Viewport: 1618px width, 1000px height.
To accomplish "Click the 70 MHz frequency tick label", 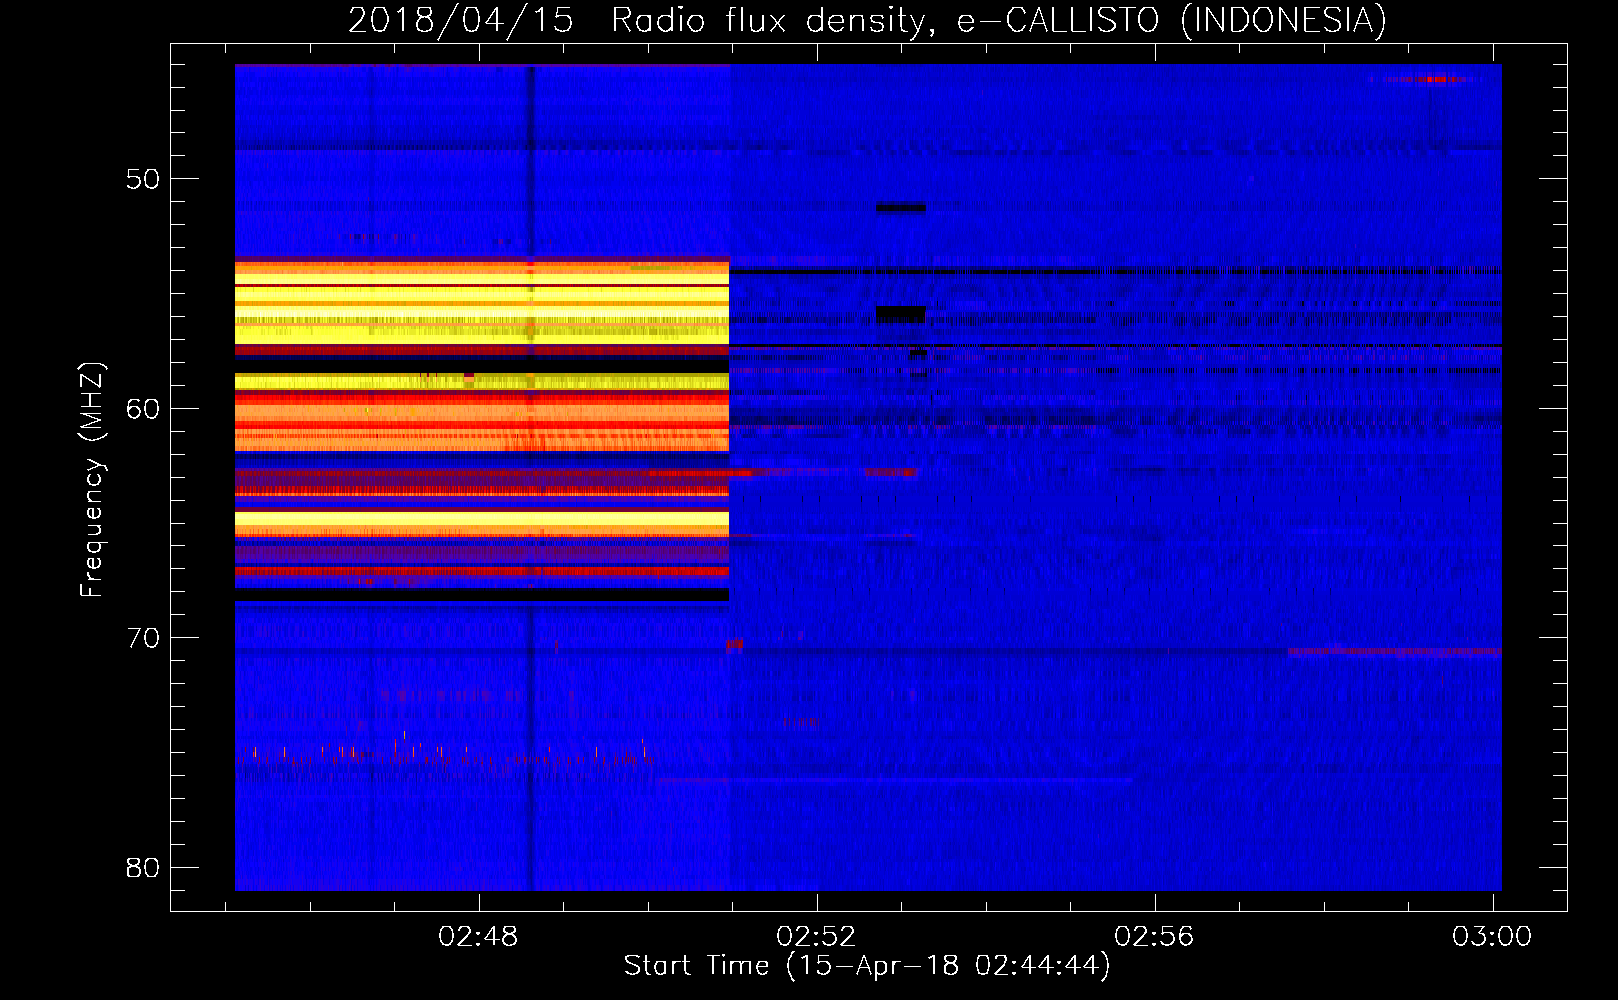I will [x=143, y=638].
